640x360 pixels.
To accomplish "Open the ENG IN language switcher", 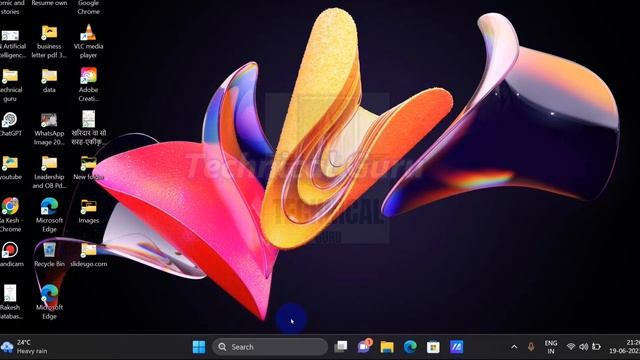I will (x=551, y=347).
